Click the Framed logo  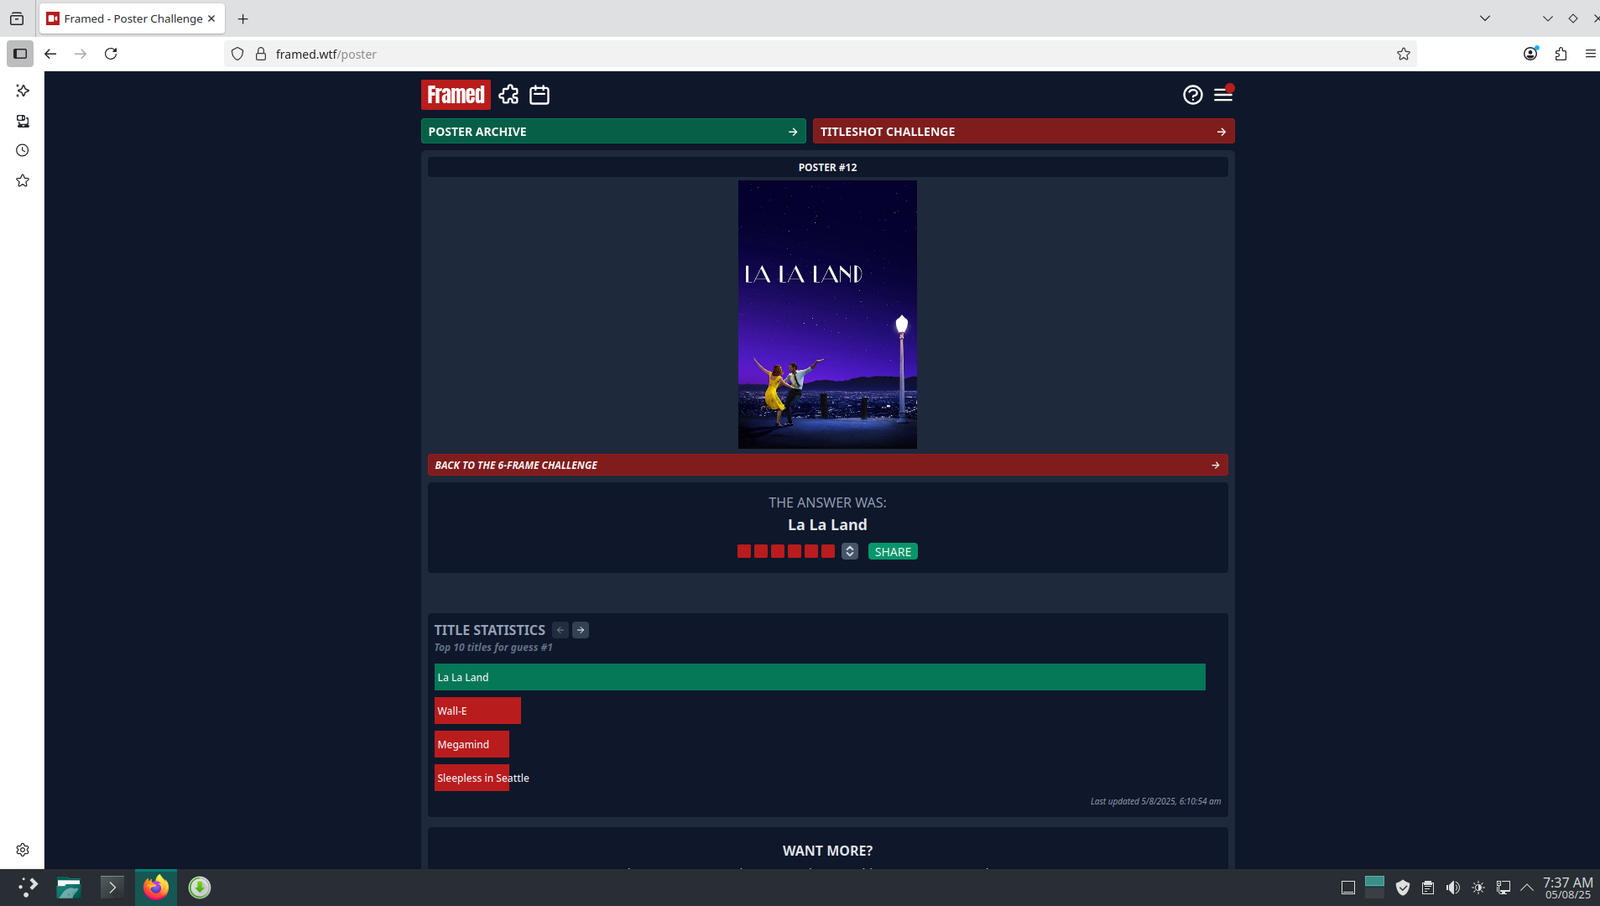(456, 95)
